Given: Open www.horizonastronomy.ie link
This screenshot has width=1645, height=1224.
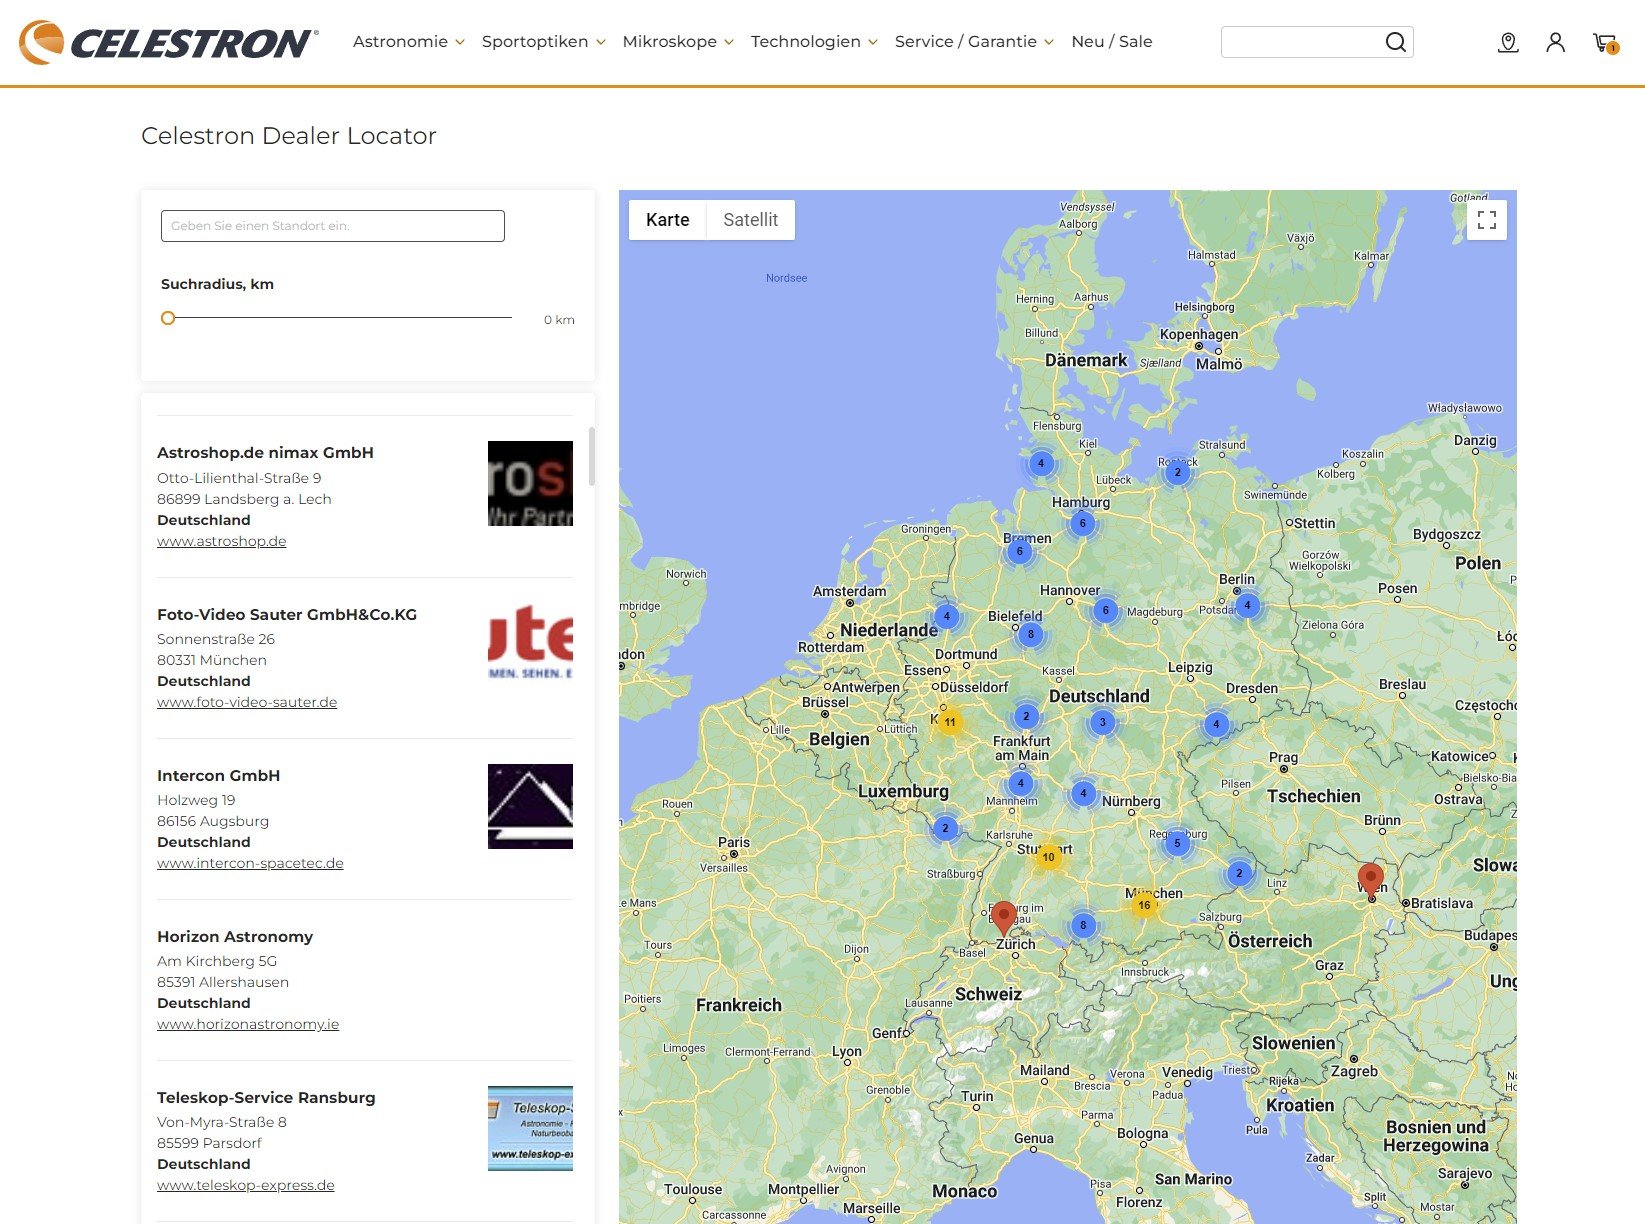Looking at the screenshot, I should tap(248, 1024).
